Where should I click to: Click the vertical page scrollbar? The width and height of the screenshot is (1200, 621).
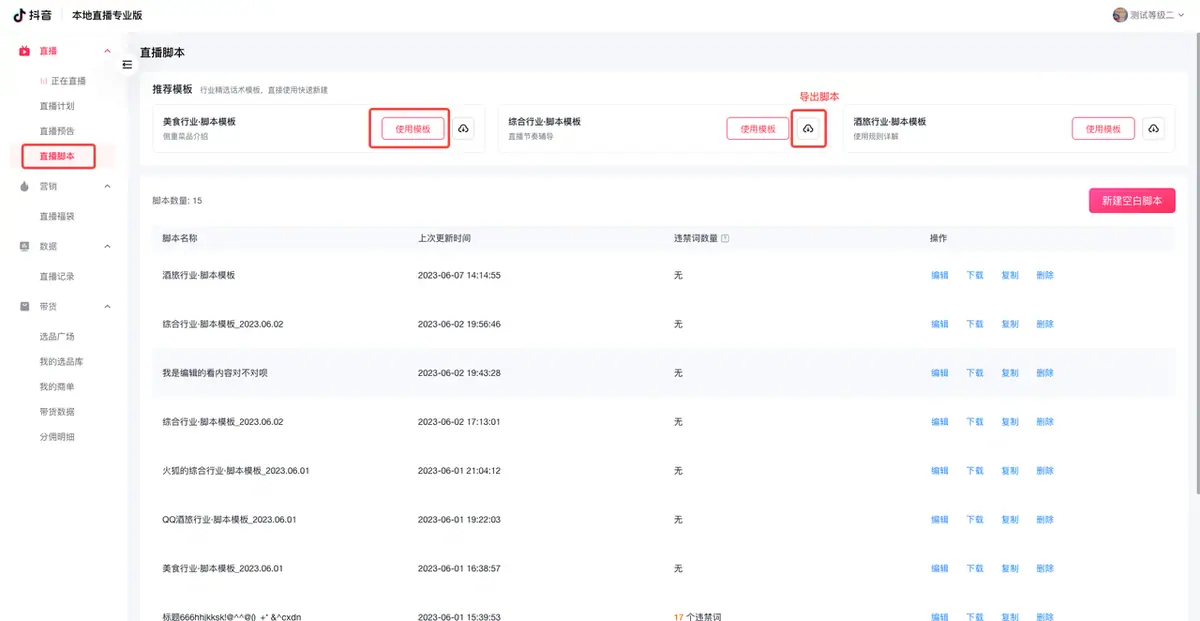[1196, 265]
